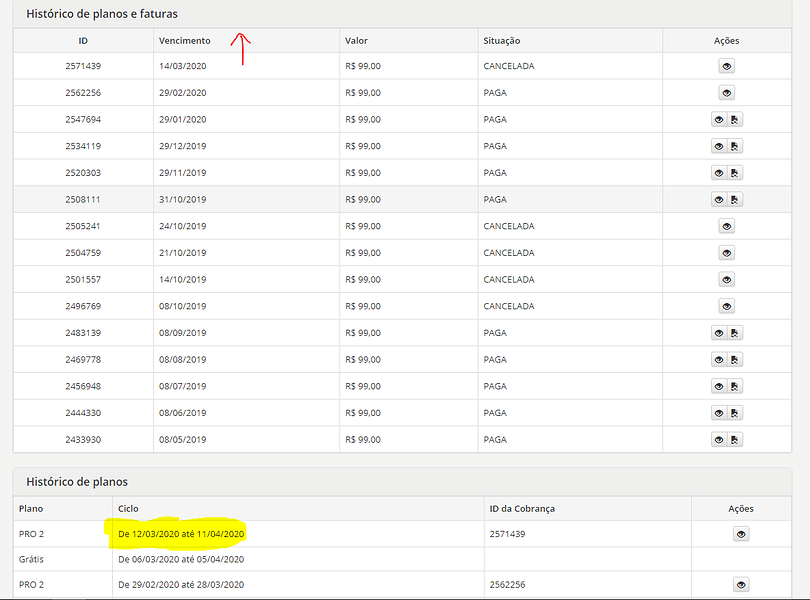
Task: Open the document icon in the 2444330 row
Action: pos(735,413)
